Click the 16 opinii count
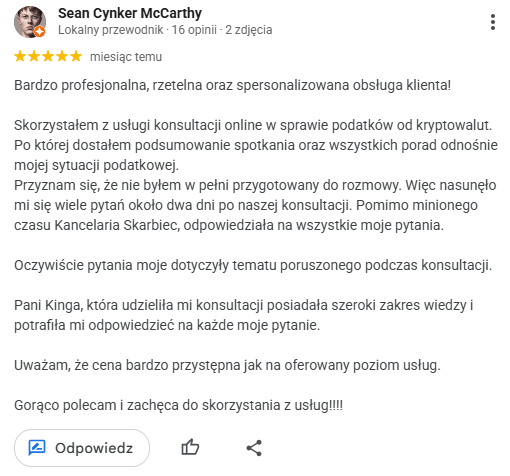 [194, 30]
